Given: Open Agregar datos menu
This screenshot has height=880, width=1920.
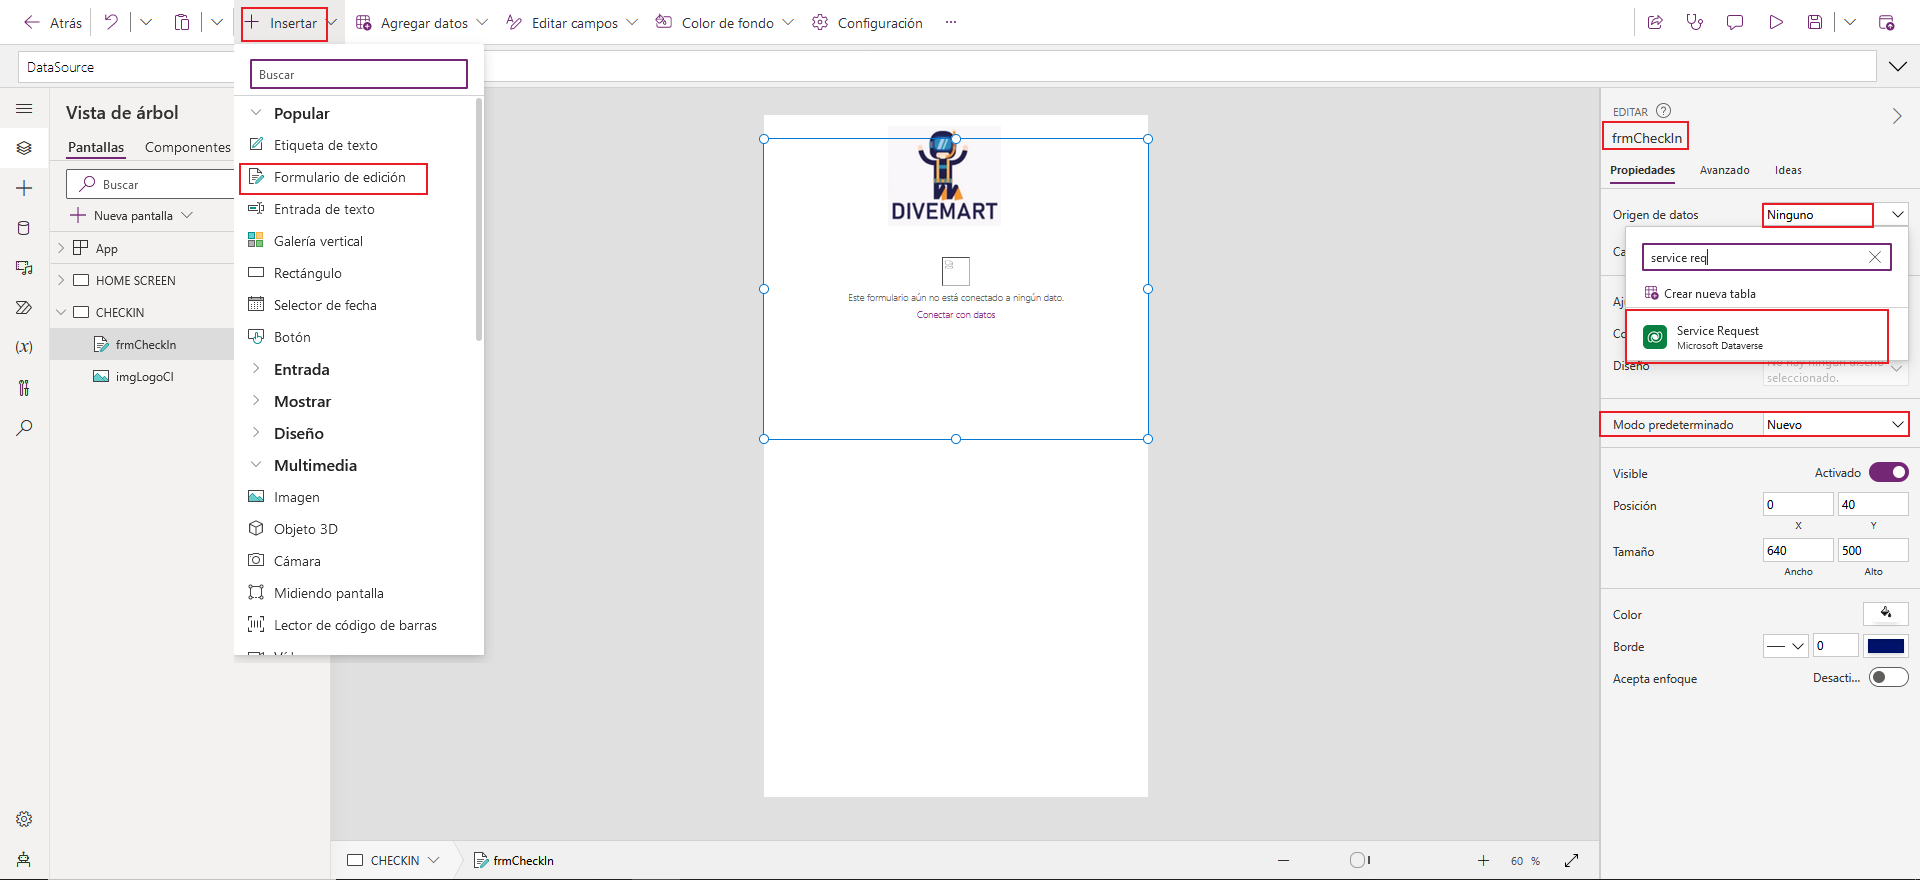Looking at the screenshot, I should point(422,22).
